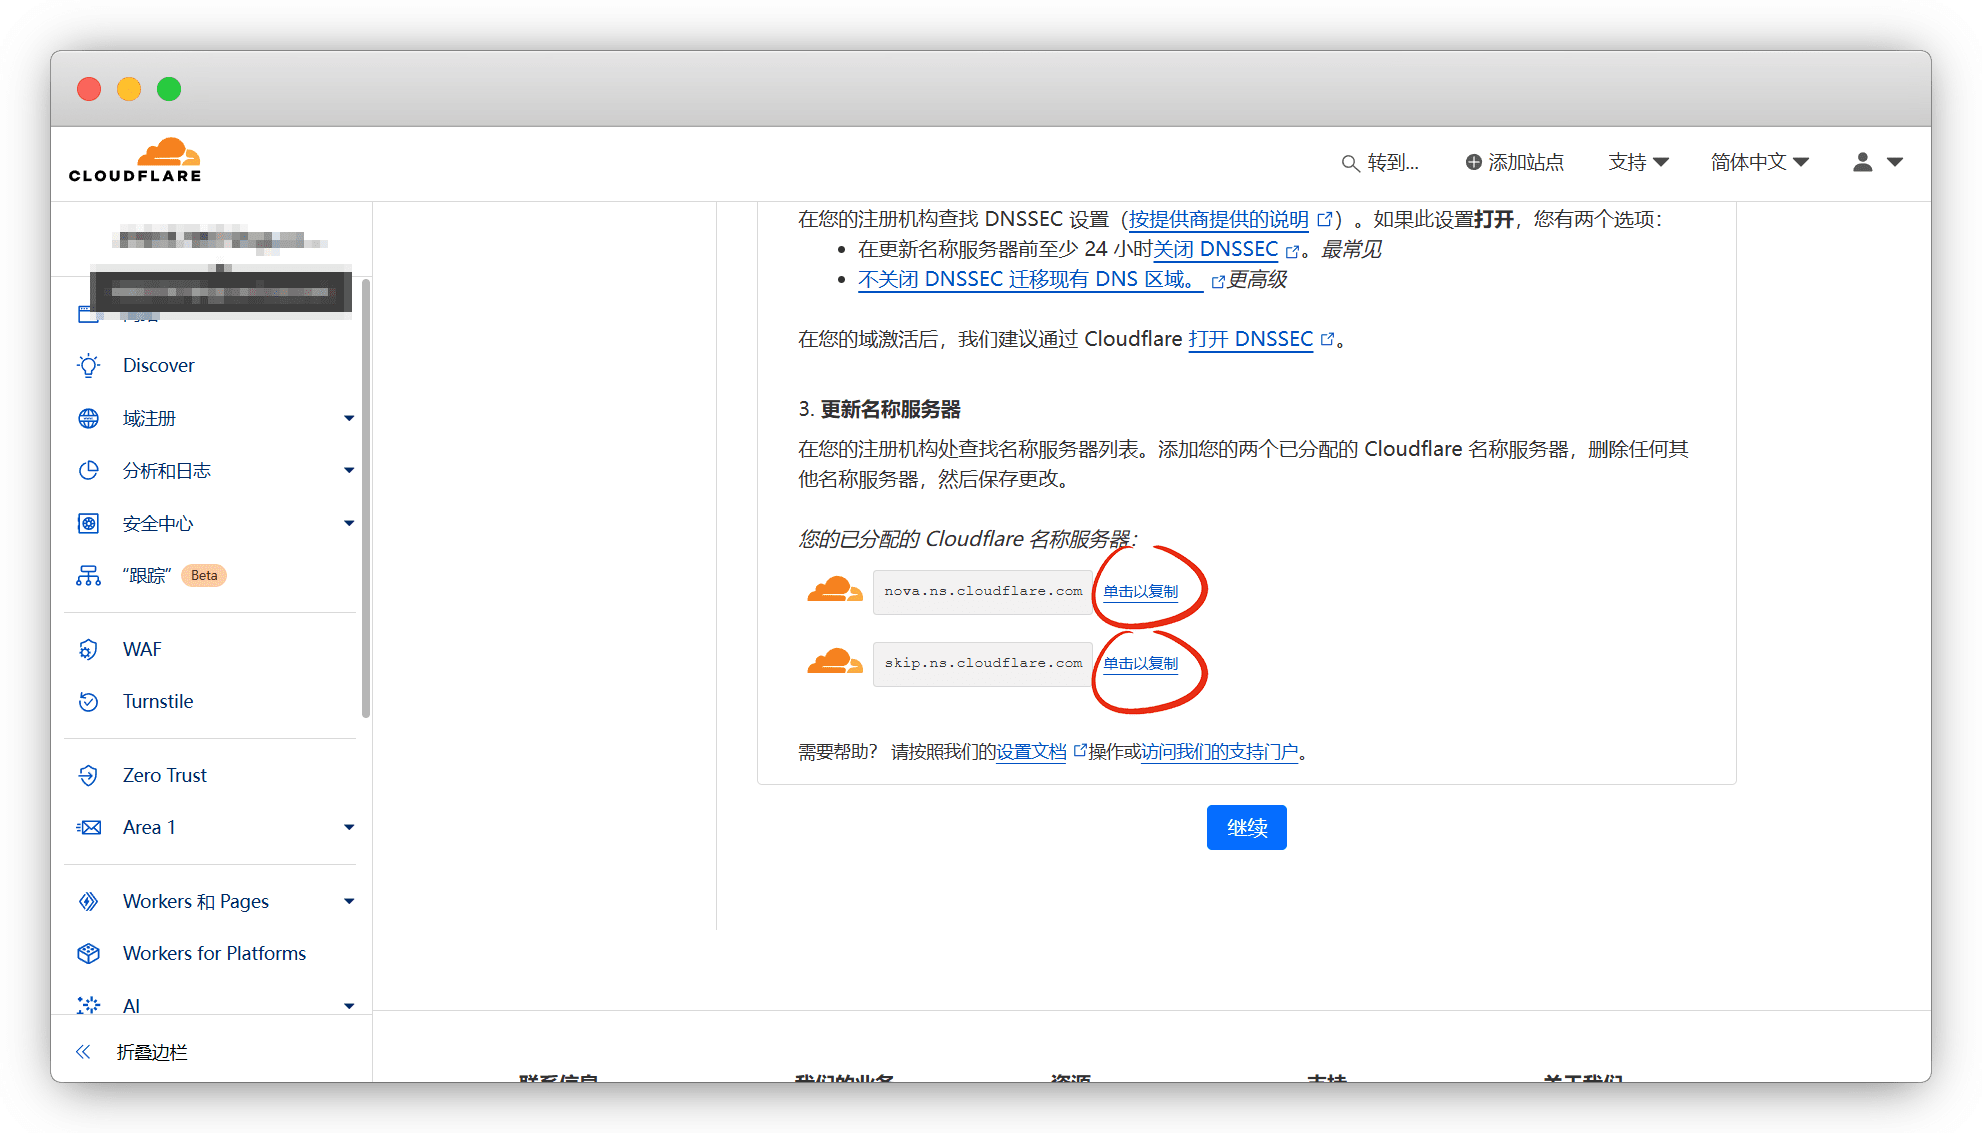Click the Cloudflare logo in header
Image resolution: width=1982 pixels, height=1133 pixels.
click(135, 161)
